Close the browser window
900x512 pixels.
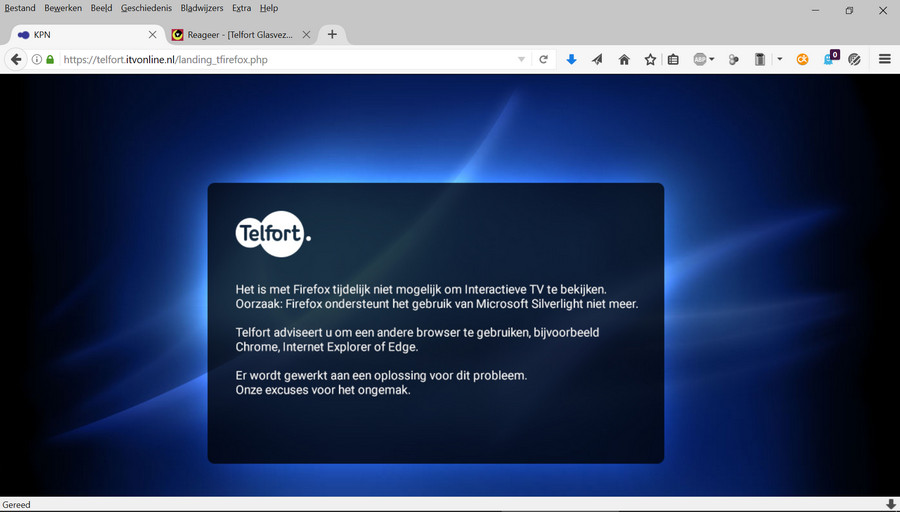883,10
